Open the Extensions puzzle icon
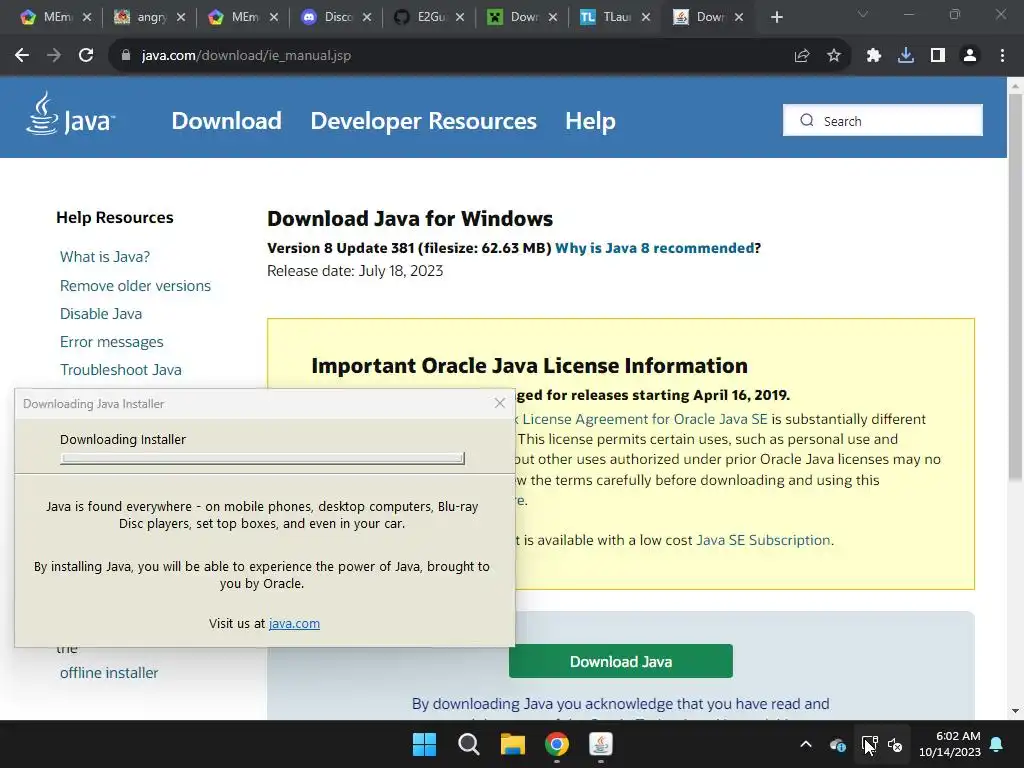Screen dimensions: 1024x768 874,56
